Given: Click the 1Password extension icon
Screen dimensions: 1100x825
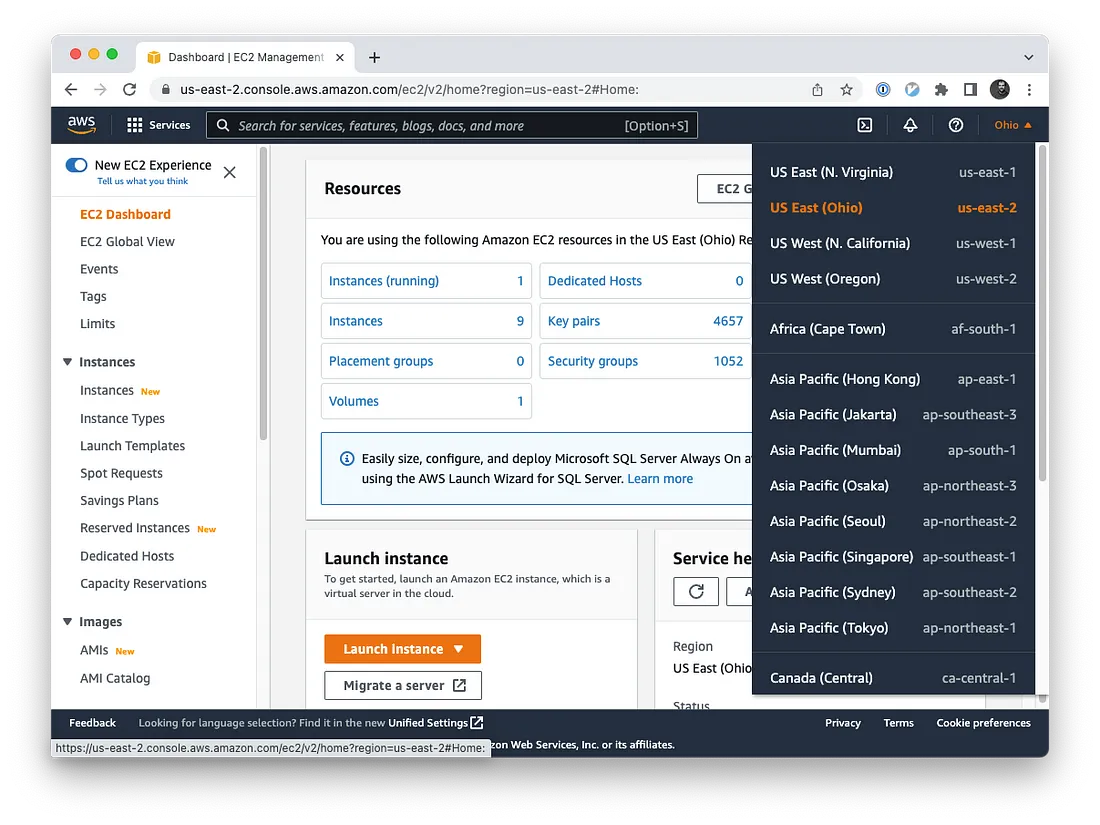Looking at the screenshot, I should pyautogui.click(x=883, y=89).
